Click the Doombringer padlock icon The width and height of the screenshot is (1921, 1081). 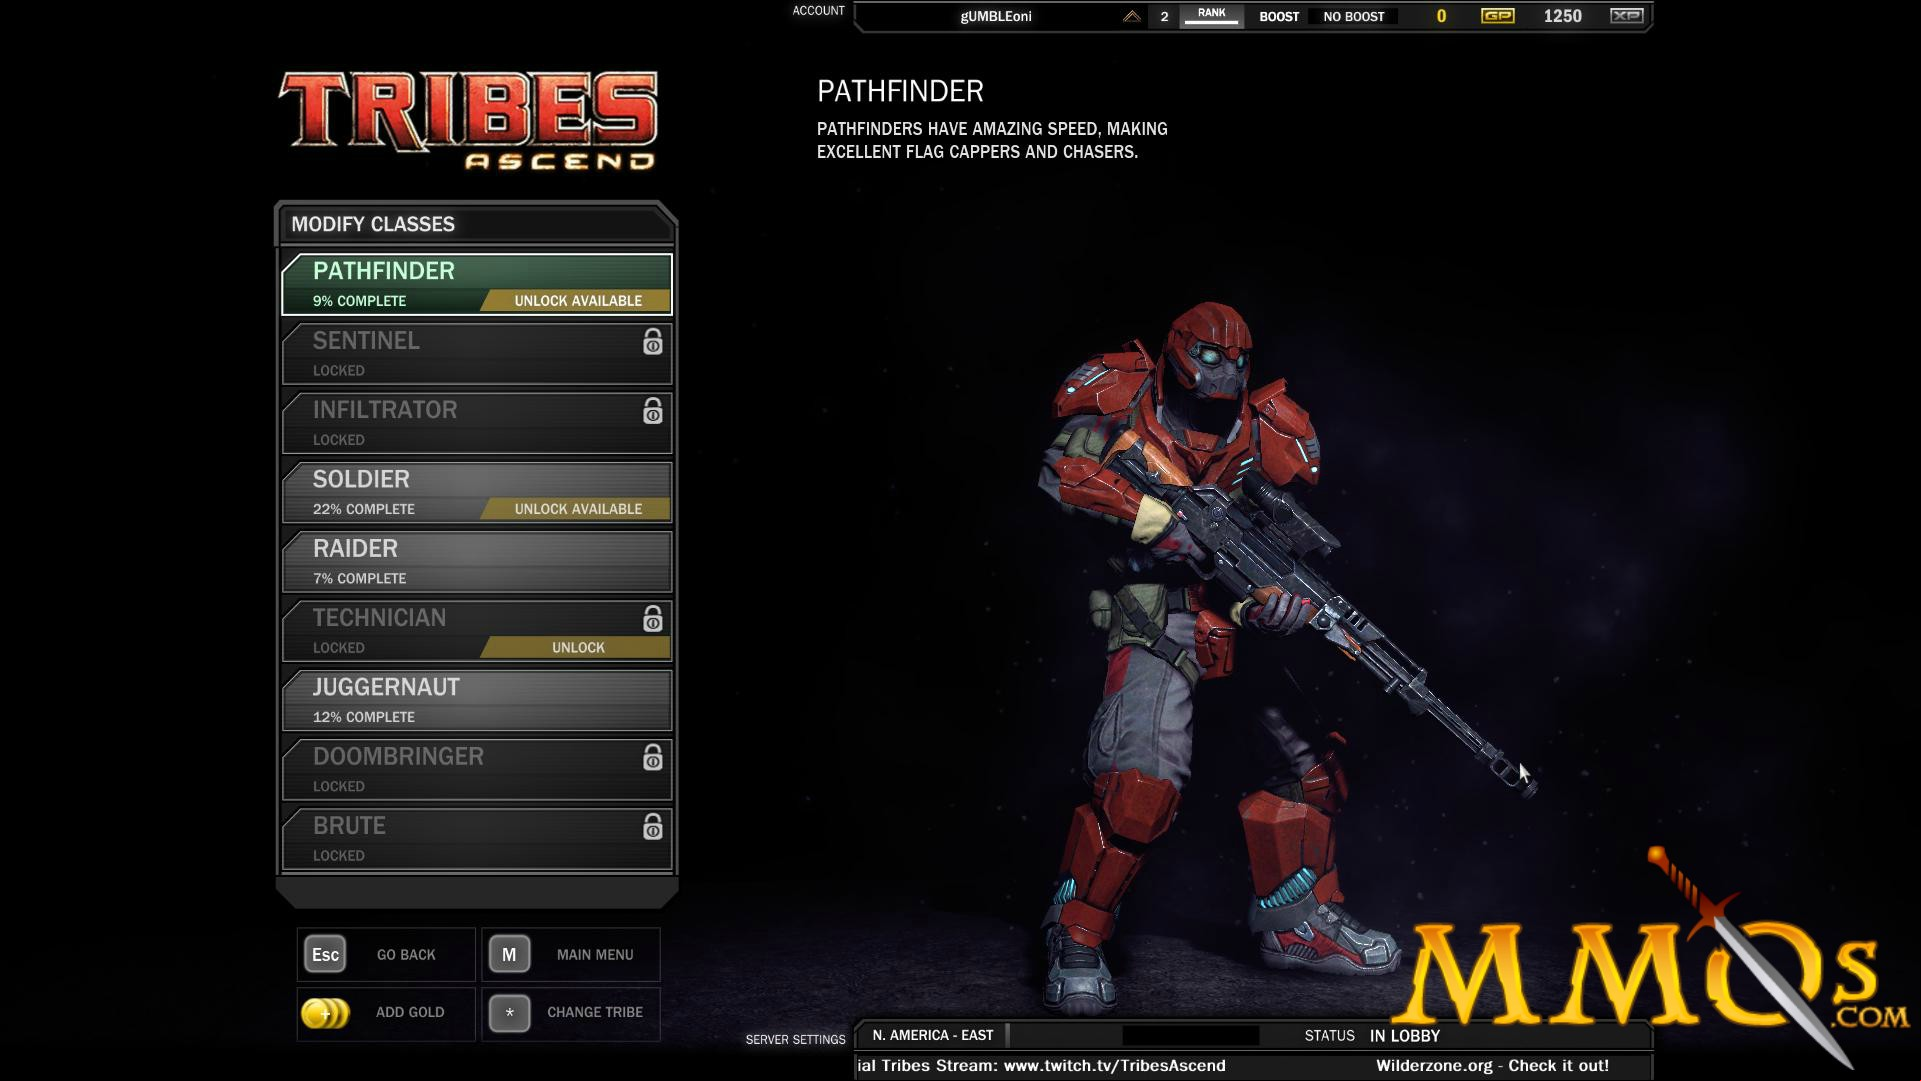[x=652, y=758]
